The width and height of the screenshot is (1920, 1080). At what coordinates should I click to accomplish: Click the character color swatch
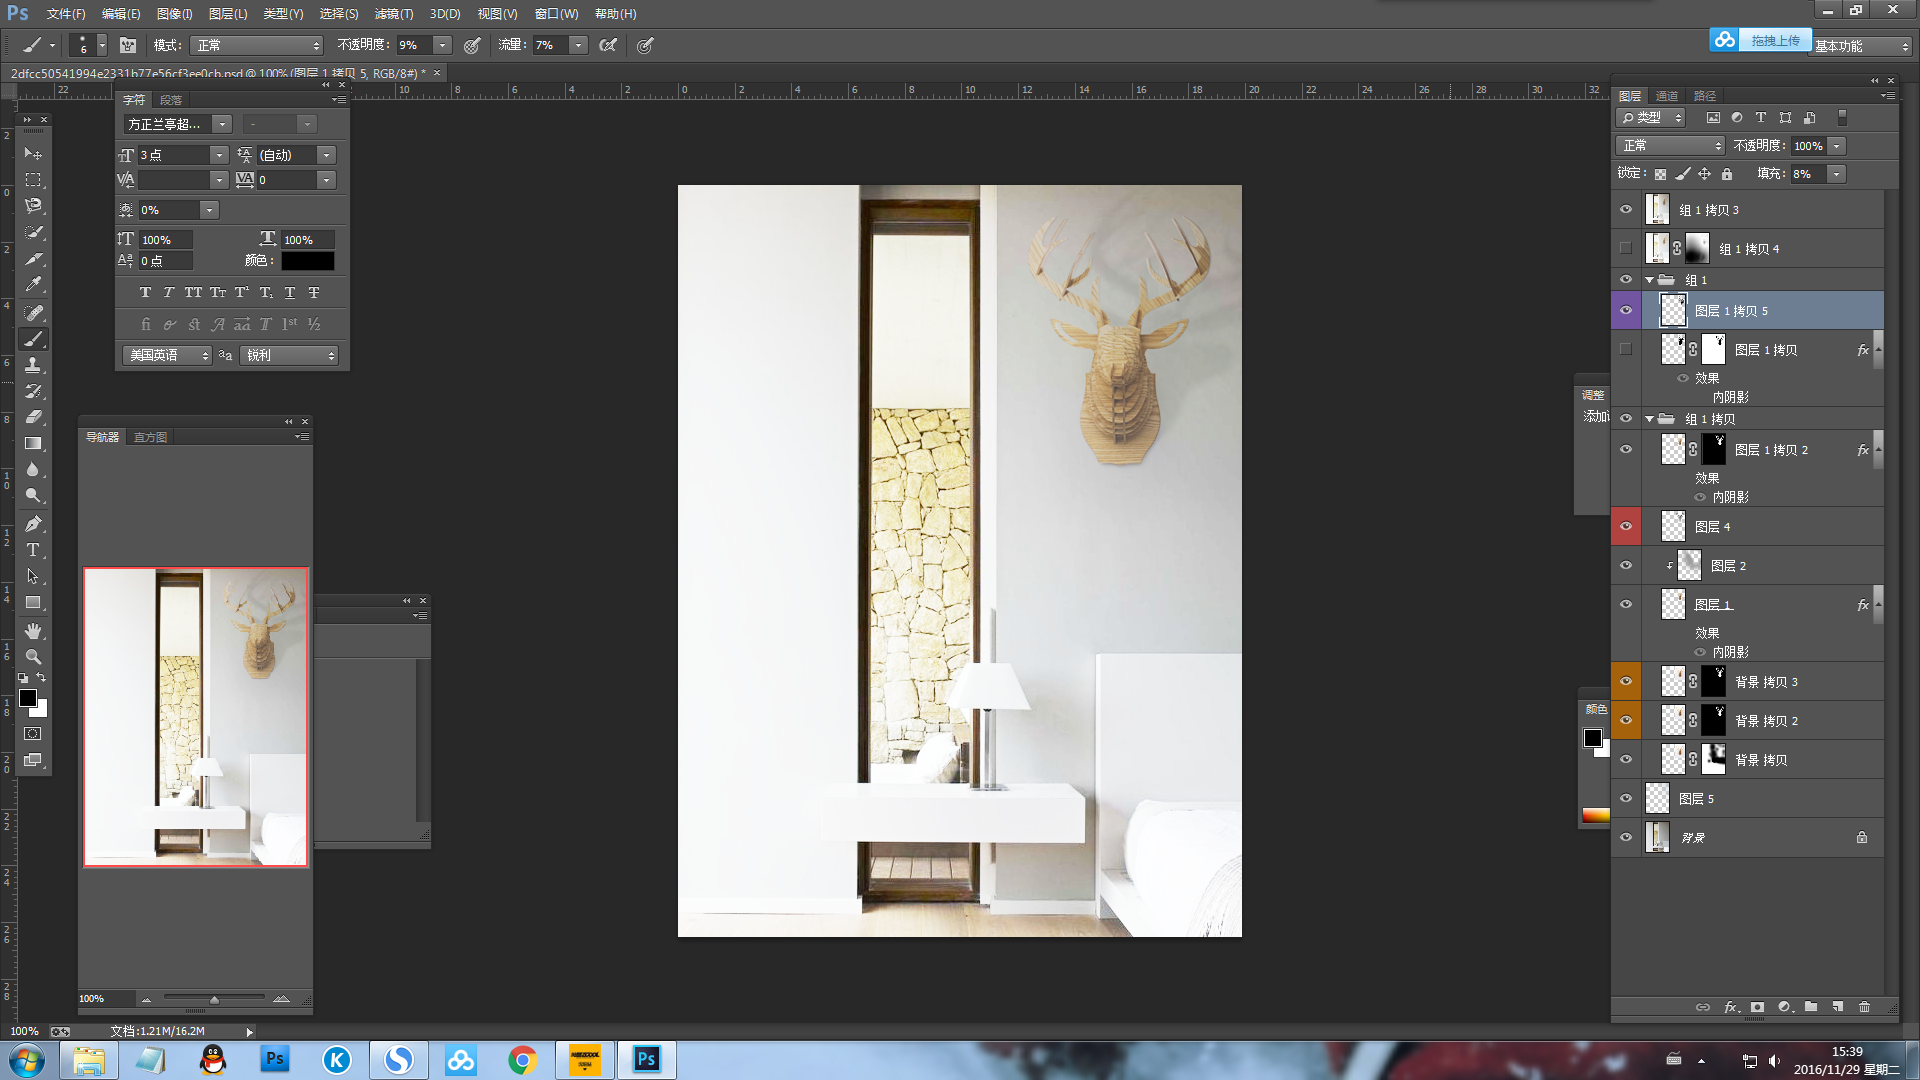[x=307, y=260]
